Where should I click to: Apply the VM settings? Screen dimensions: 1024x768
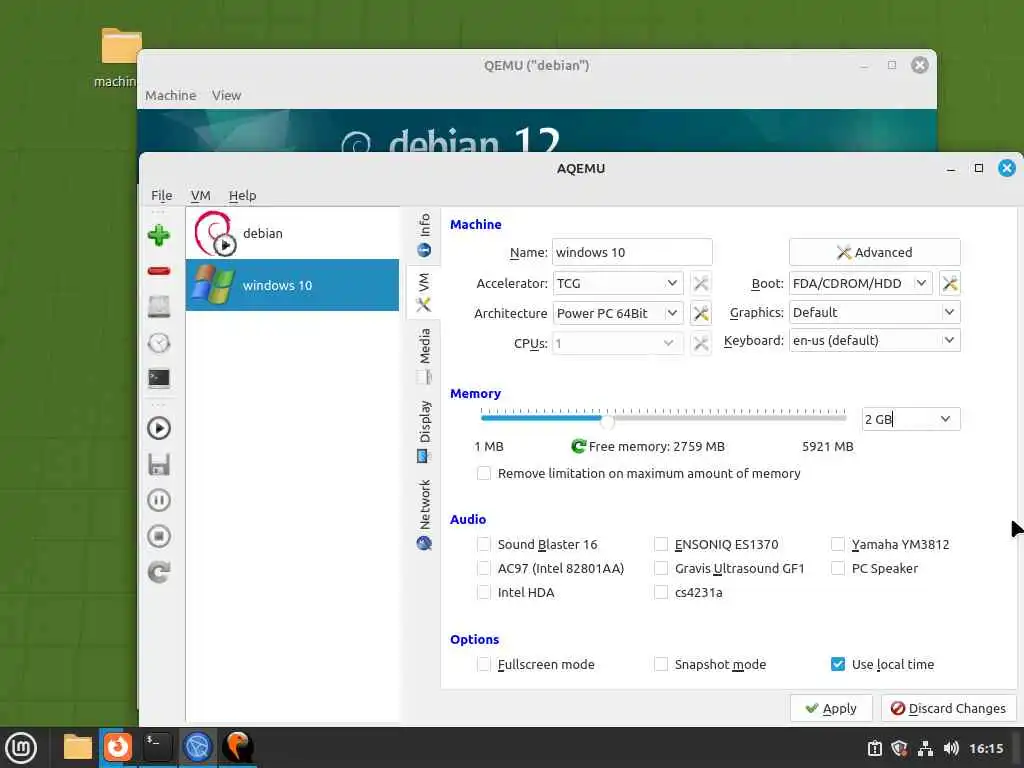tap(831, 709)
